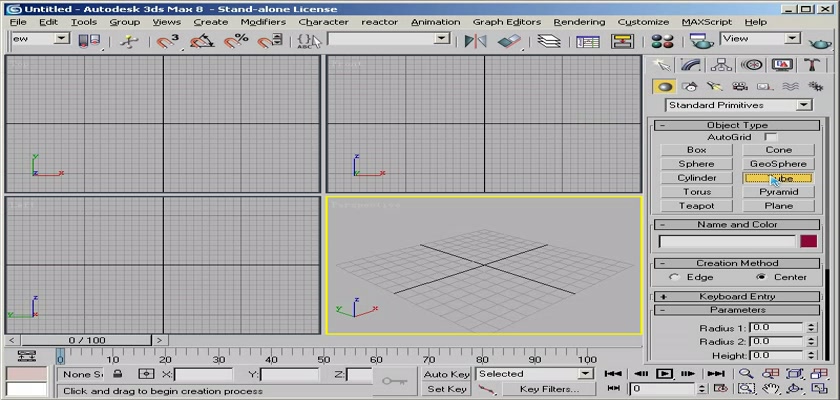Open the Standard Primitives dropdown
The height and width of the screenshot is (400, 840).
point(738,105)
